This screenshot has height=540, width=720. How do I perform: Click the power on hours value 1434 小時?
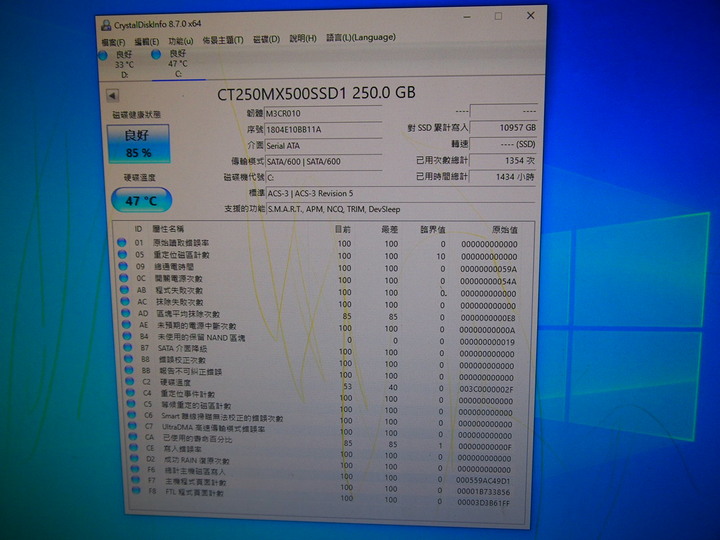click(x=503, y=177)
